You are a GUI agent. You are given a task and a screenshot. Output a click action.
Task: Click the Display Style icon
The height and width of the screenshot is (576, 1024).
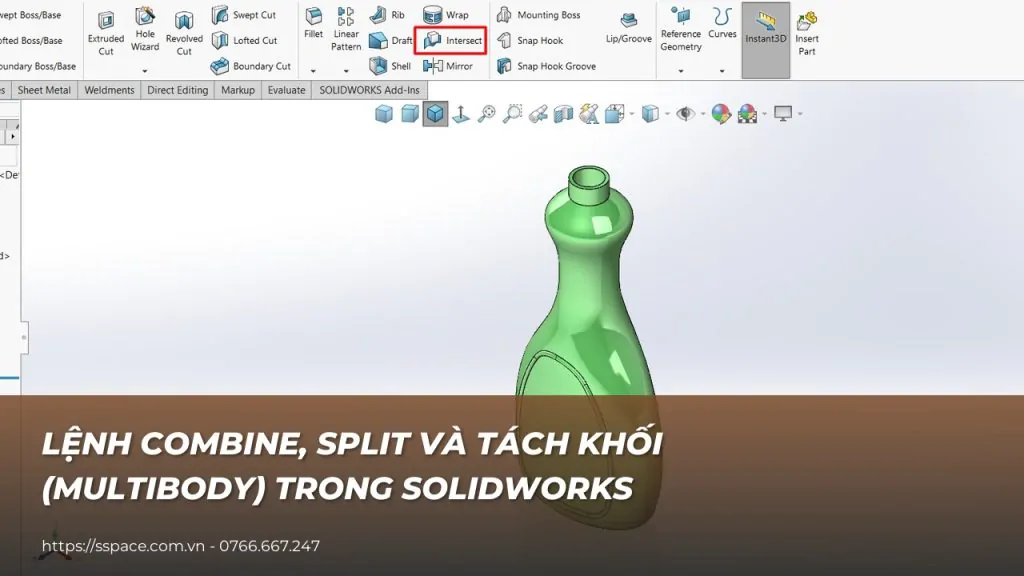point(650,114)
